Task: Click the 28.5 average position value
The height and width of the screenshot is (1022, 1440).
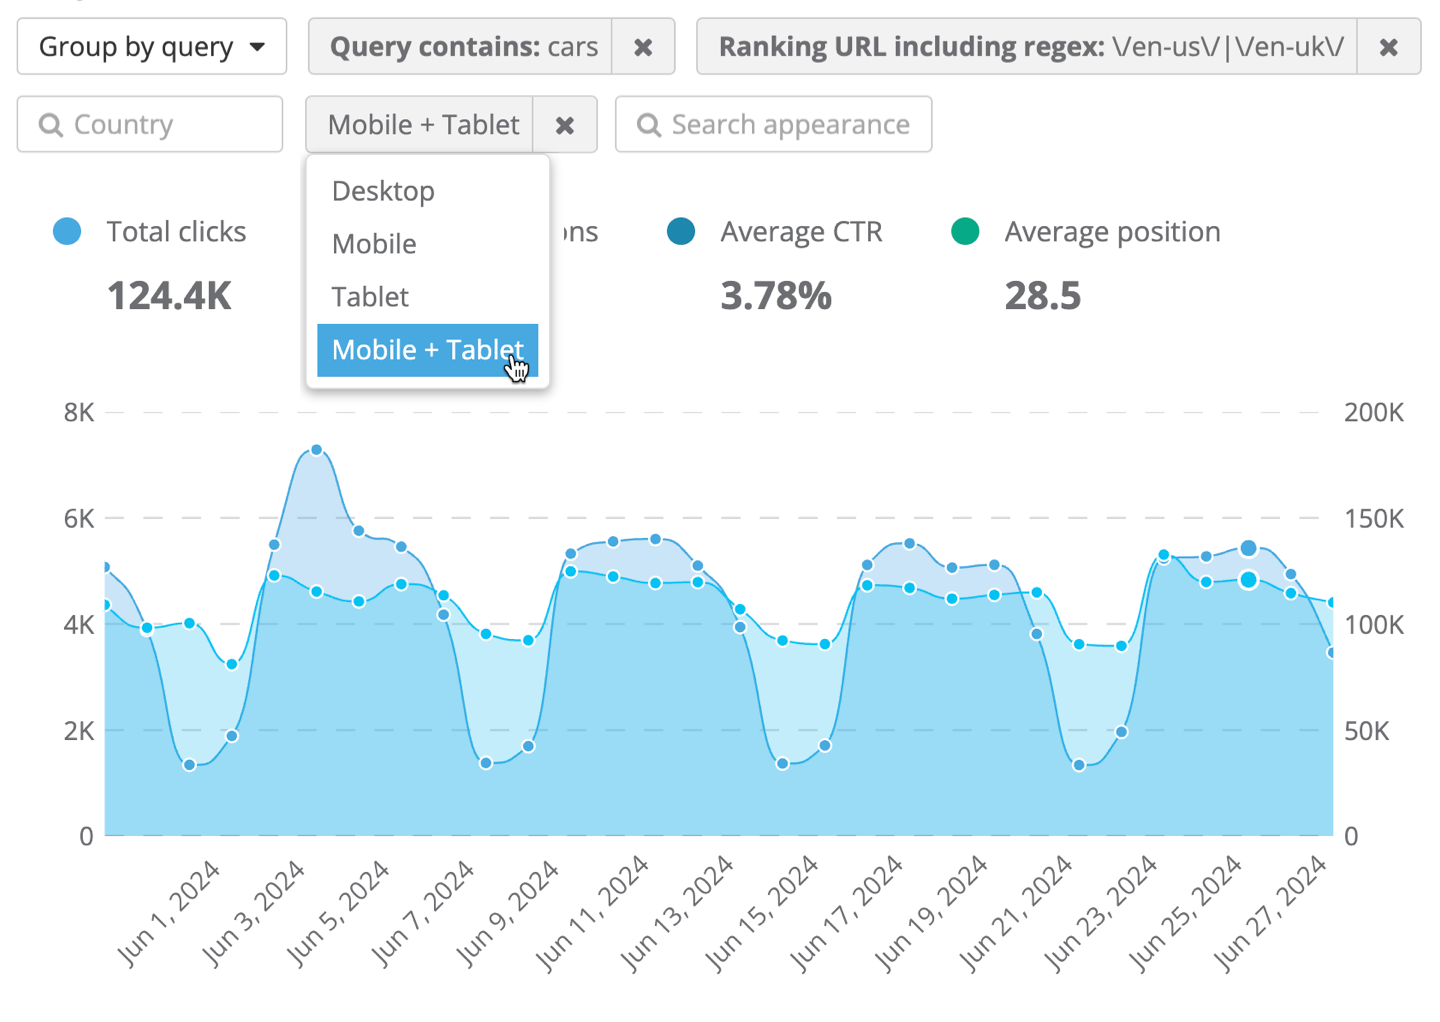Action: pos(1043,296)
